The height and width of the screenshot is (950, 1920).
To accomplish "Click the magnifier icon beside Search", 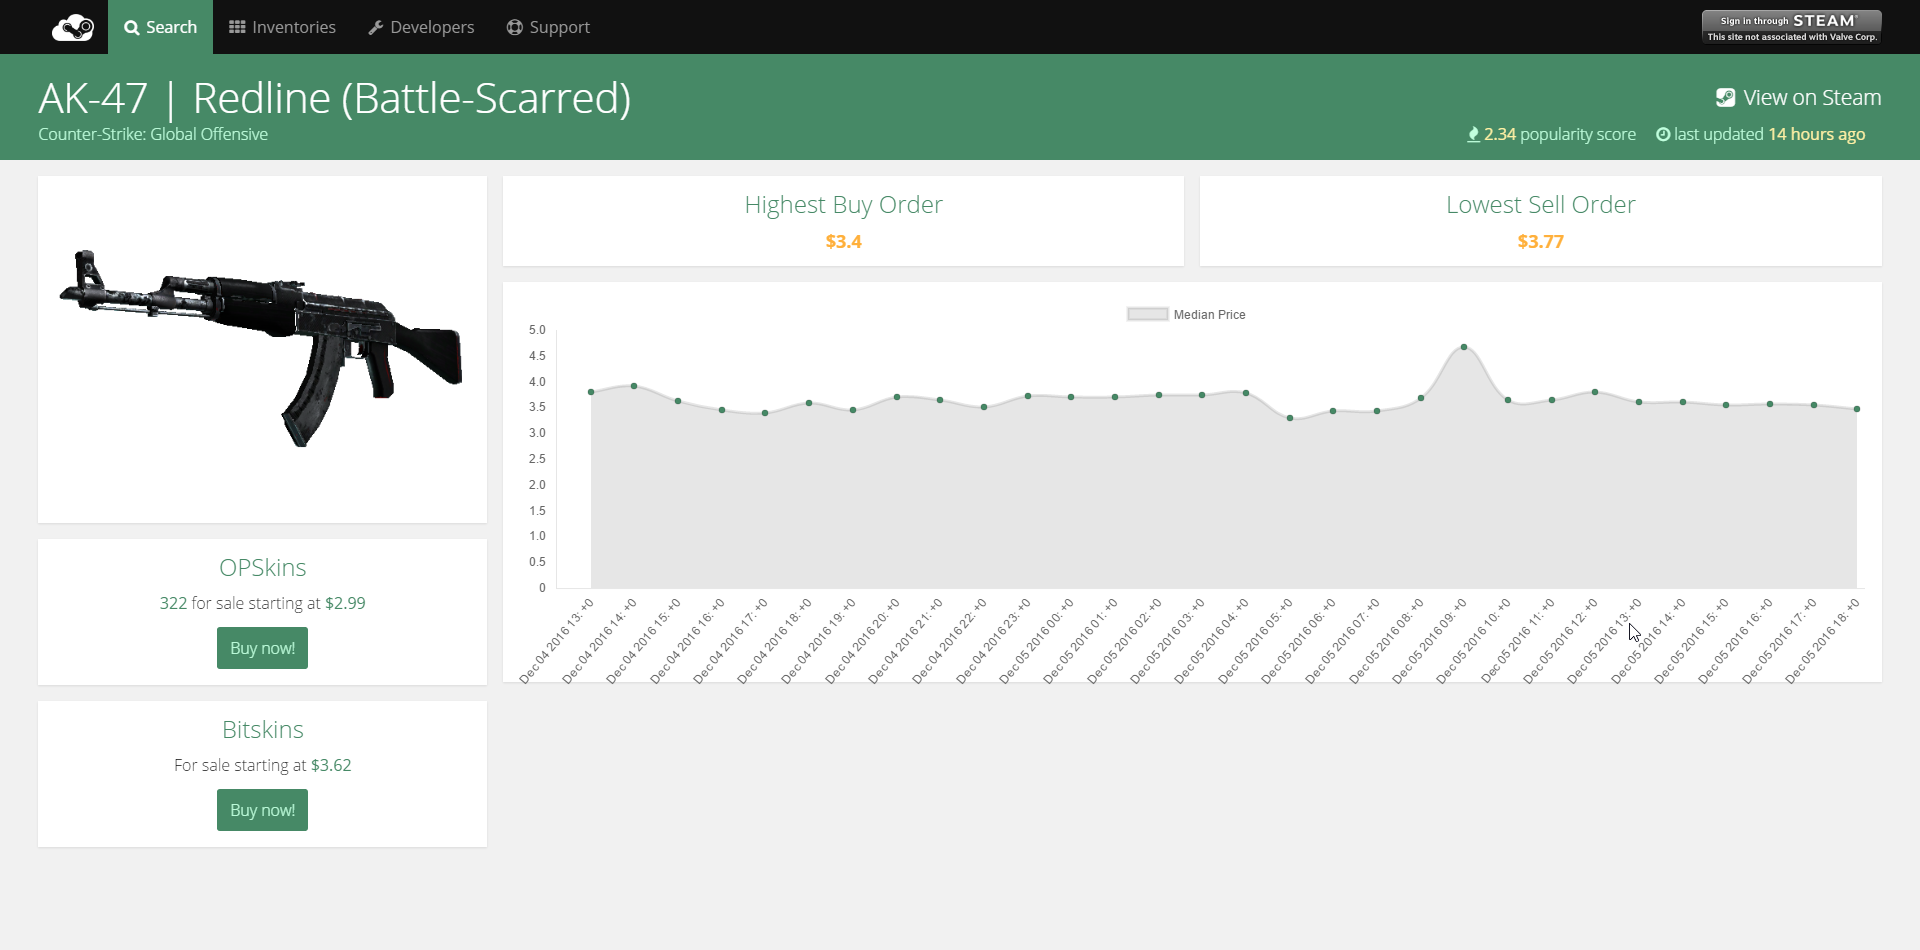I will coord(131,28).
